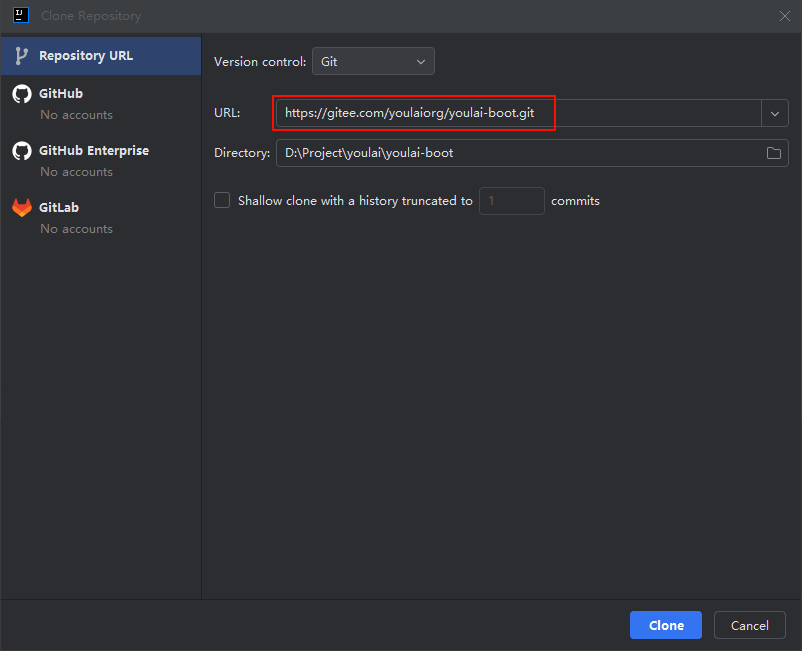Expand the URL history dropdown arrow

click(775, 114)
